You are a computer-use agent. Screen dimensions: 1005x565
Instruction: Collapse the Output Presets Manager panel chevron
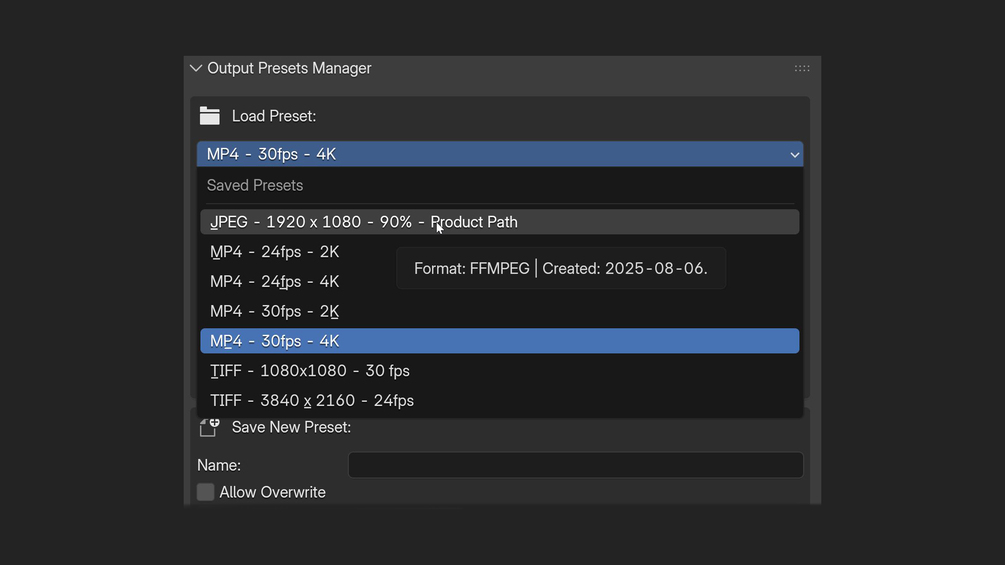click(195, 69)
